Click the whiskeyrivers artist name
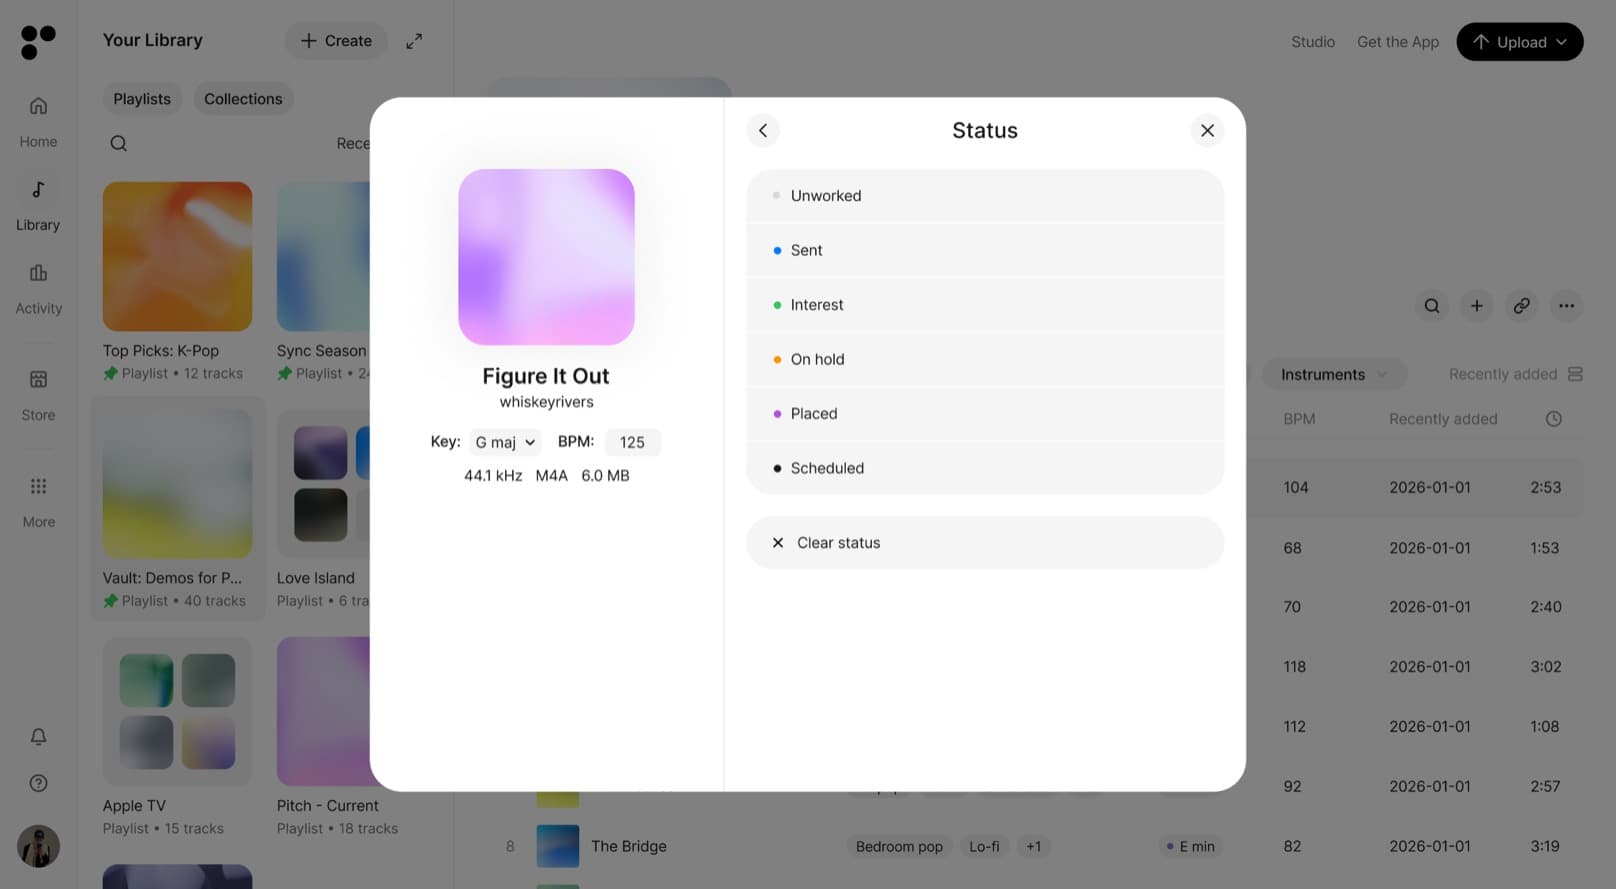This screenshot has height=889, width=1616. tap(546, 402)
